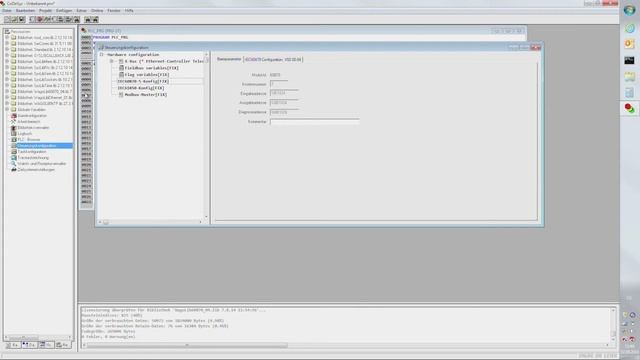This screenshot has height=360, width=640.
Task: Select the Bibliothek SYSLIBCALLBACK.LIB folder icon
Action: (13, 56)
